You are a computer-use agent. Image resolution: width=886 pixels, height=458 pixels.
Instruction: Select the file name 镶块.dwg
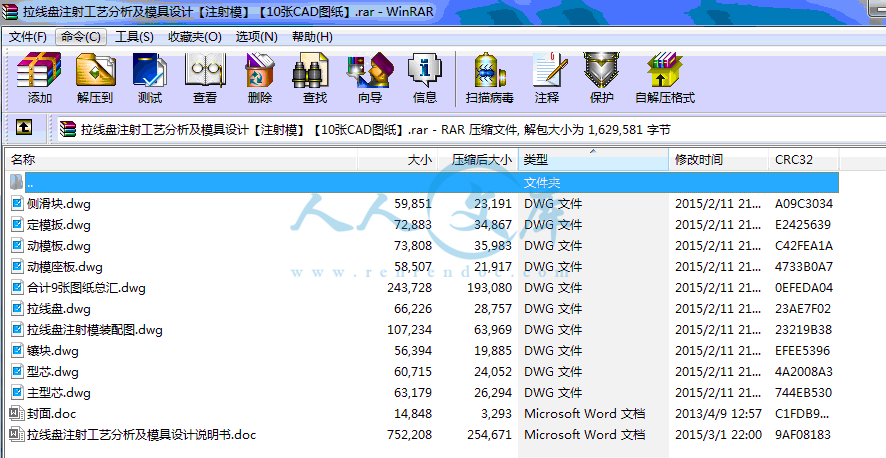coord(53,351)
